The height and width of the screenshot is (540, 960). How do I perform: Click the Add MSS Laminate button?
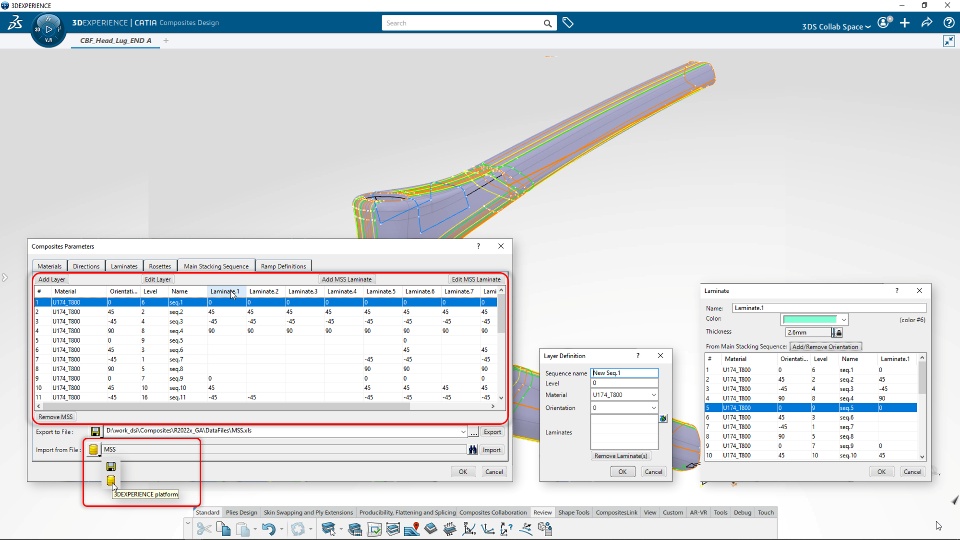pos(347,279)
